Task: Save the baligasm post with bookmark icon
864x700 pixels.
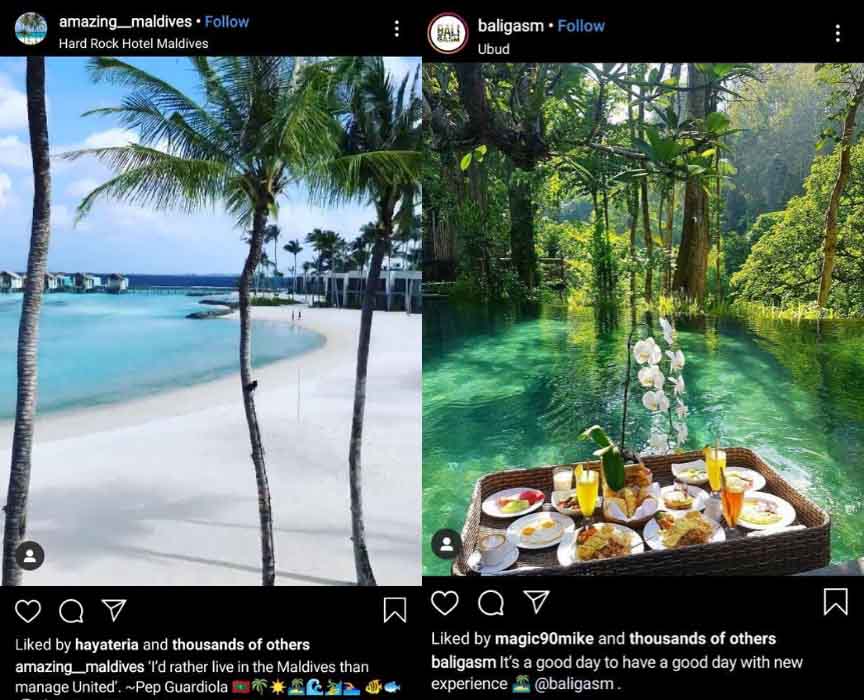Action: [x=835, y=601]
